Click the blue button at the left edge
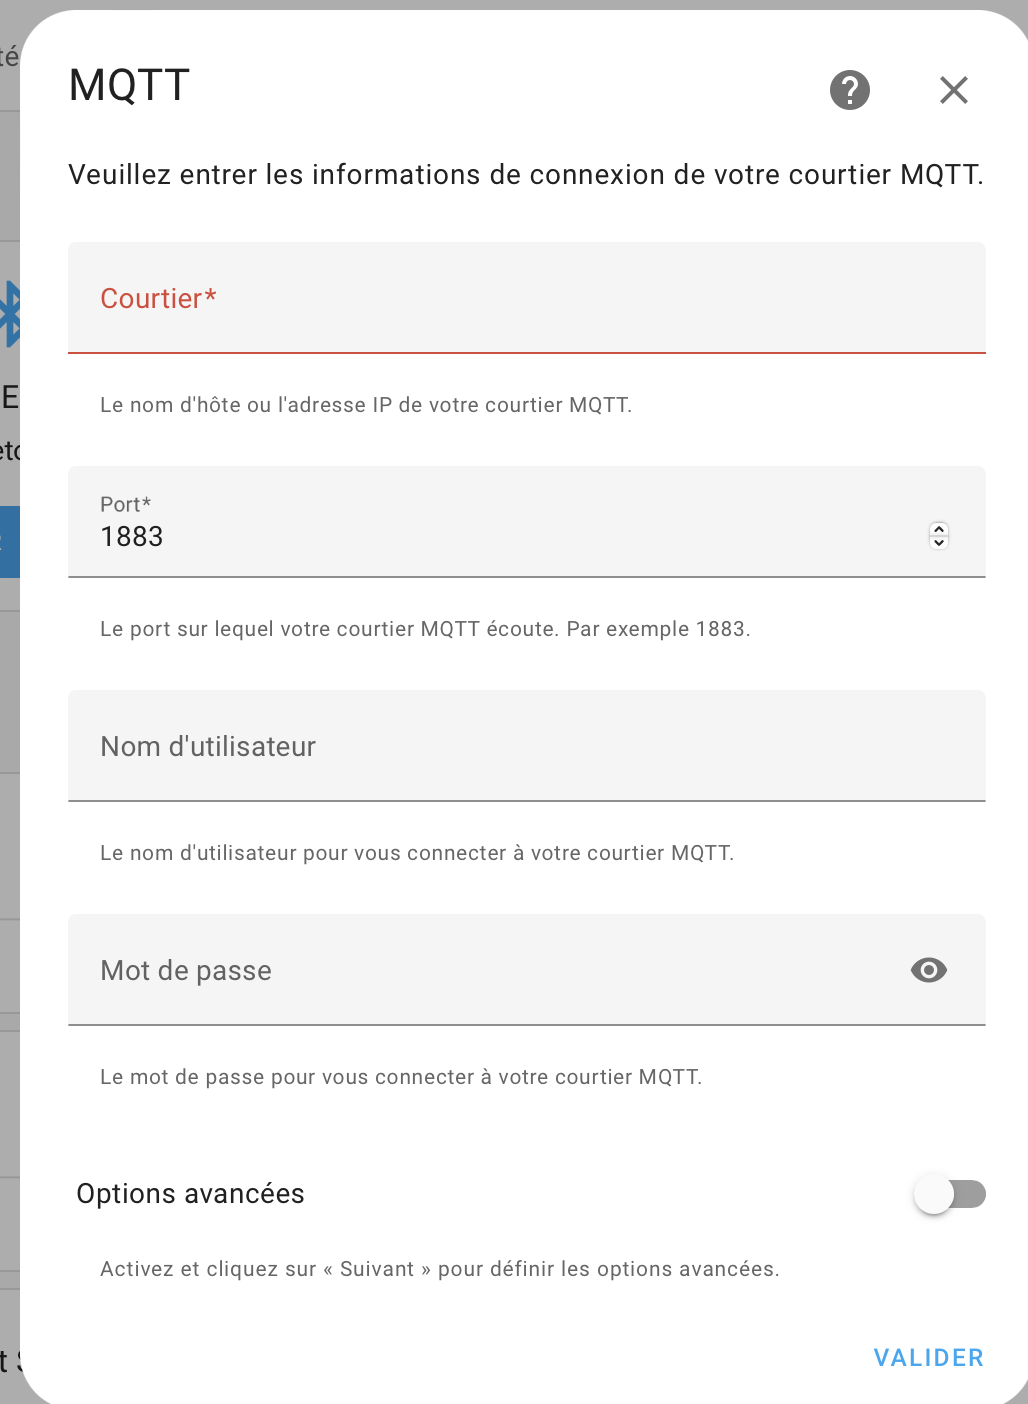Image resolution: width=1028 pixels, height=1404 pixels. pyautogui.click(x=10, y=542)
